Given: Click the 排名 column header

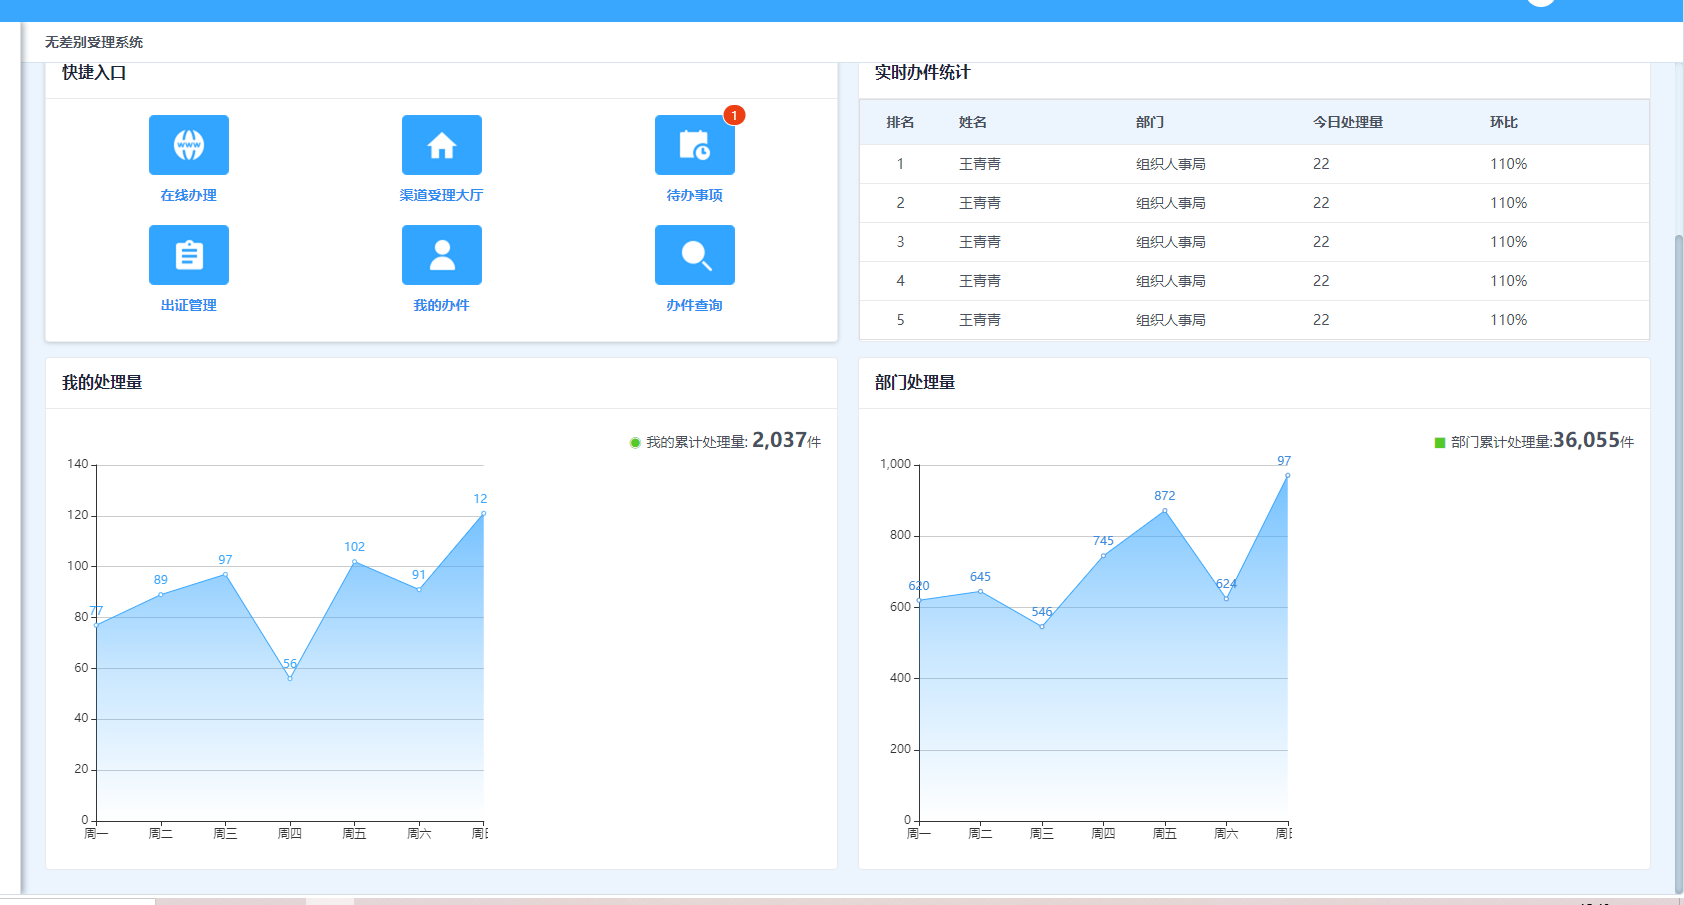Looking at the screenshot, I should 900,122.
